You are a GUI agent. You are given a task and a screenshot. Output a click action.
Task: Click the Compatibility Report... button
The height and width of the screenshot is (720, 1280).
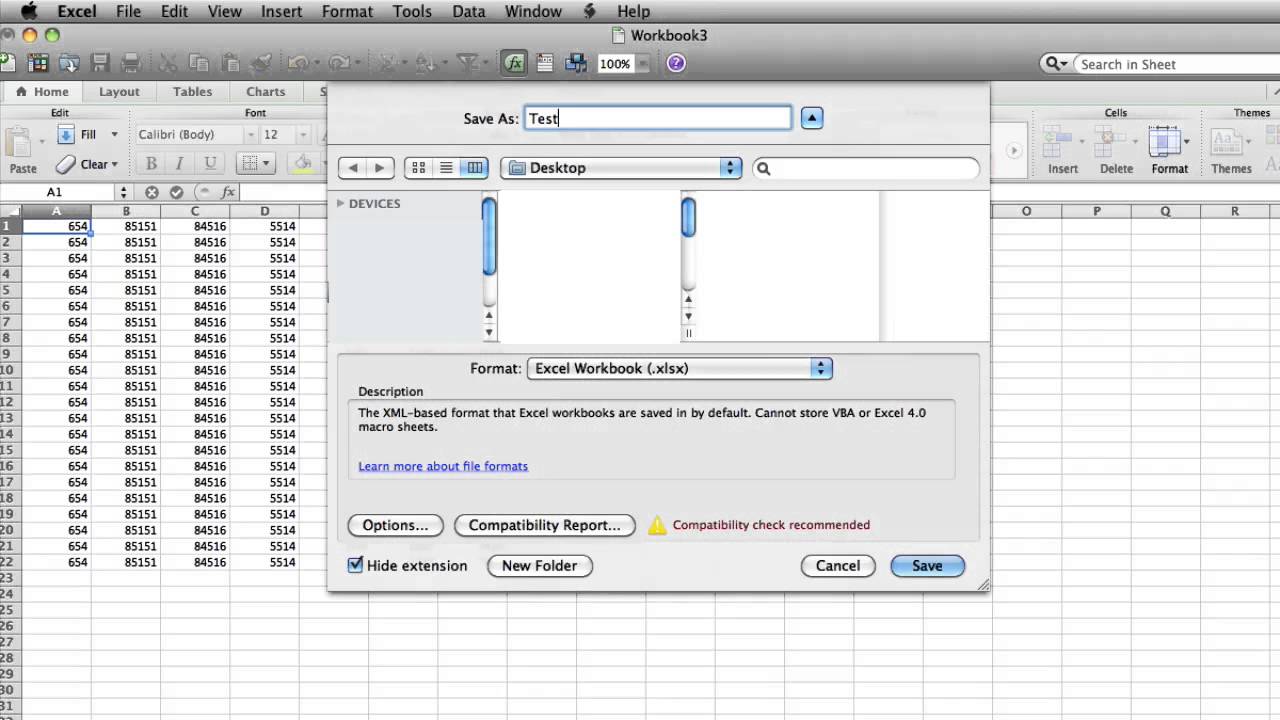point(545,525)
